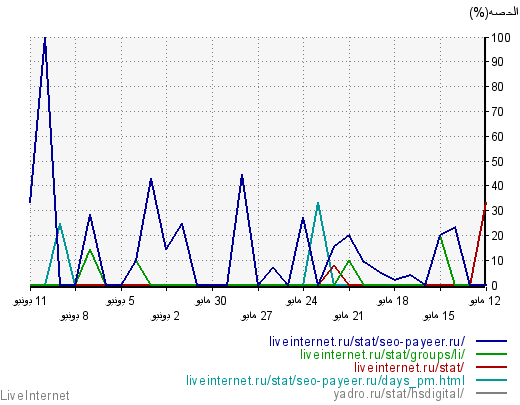Click the date label with 27
The width and height of the screenshot is (520, 405).
point(256,316)
